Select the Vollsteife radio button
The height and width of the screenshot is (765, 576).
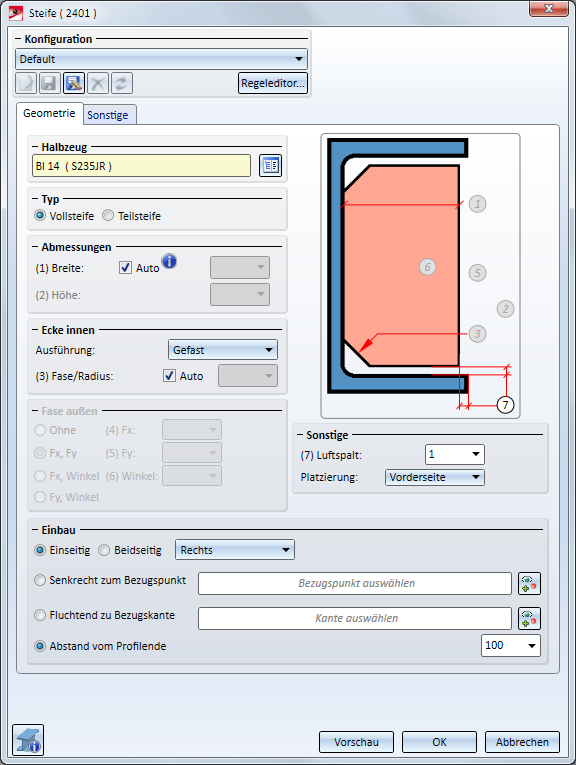(40, 216)
